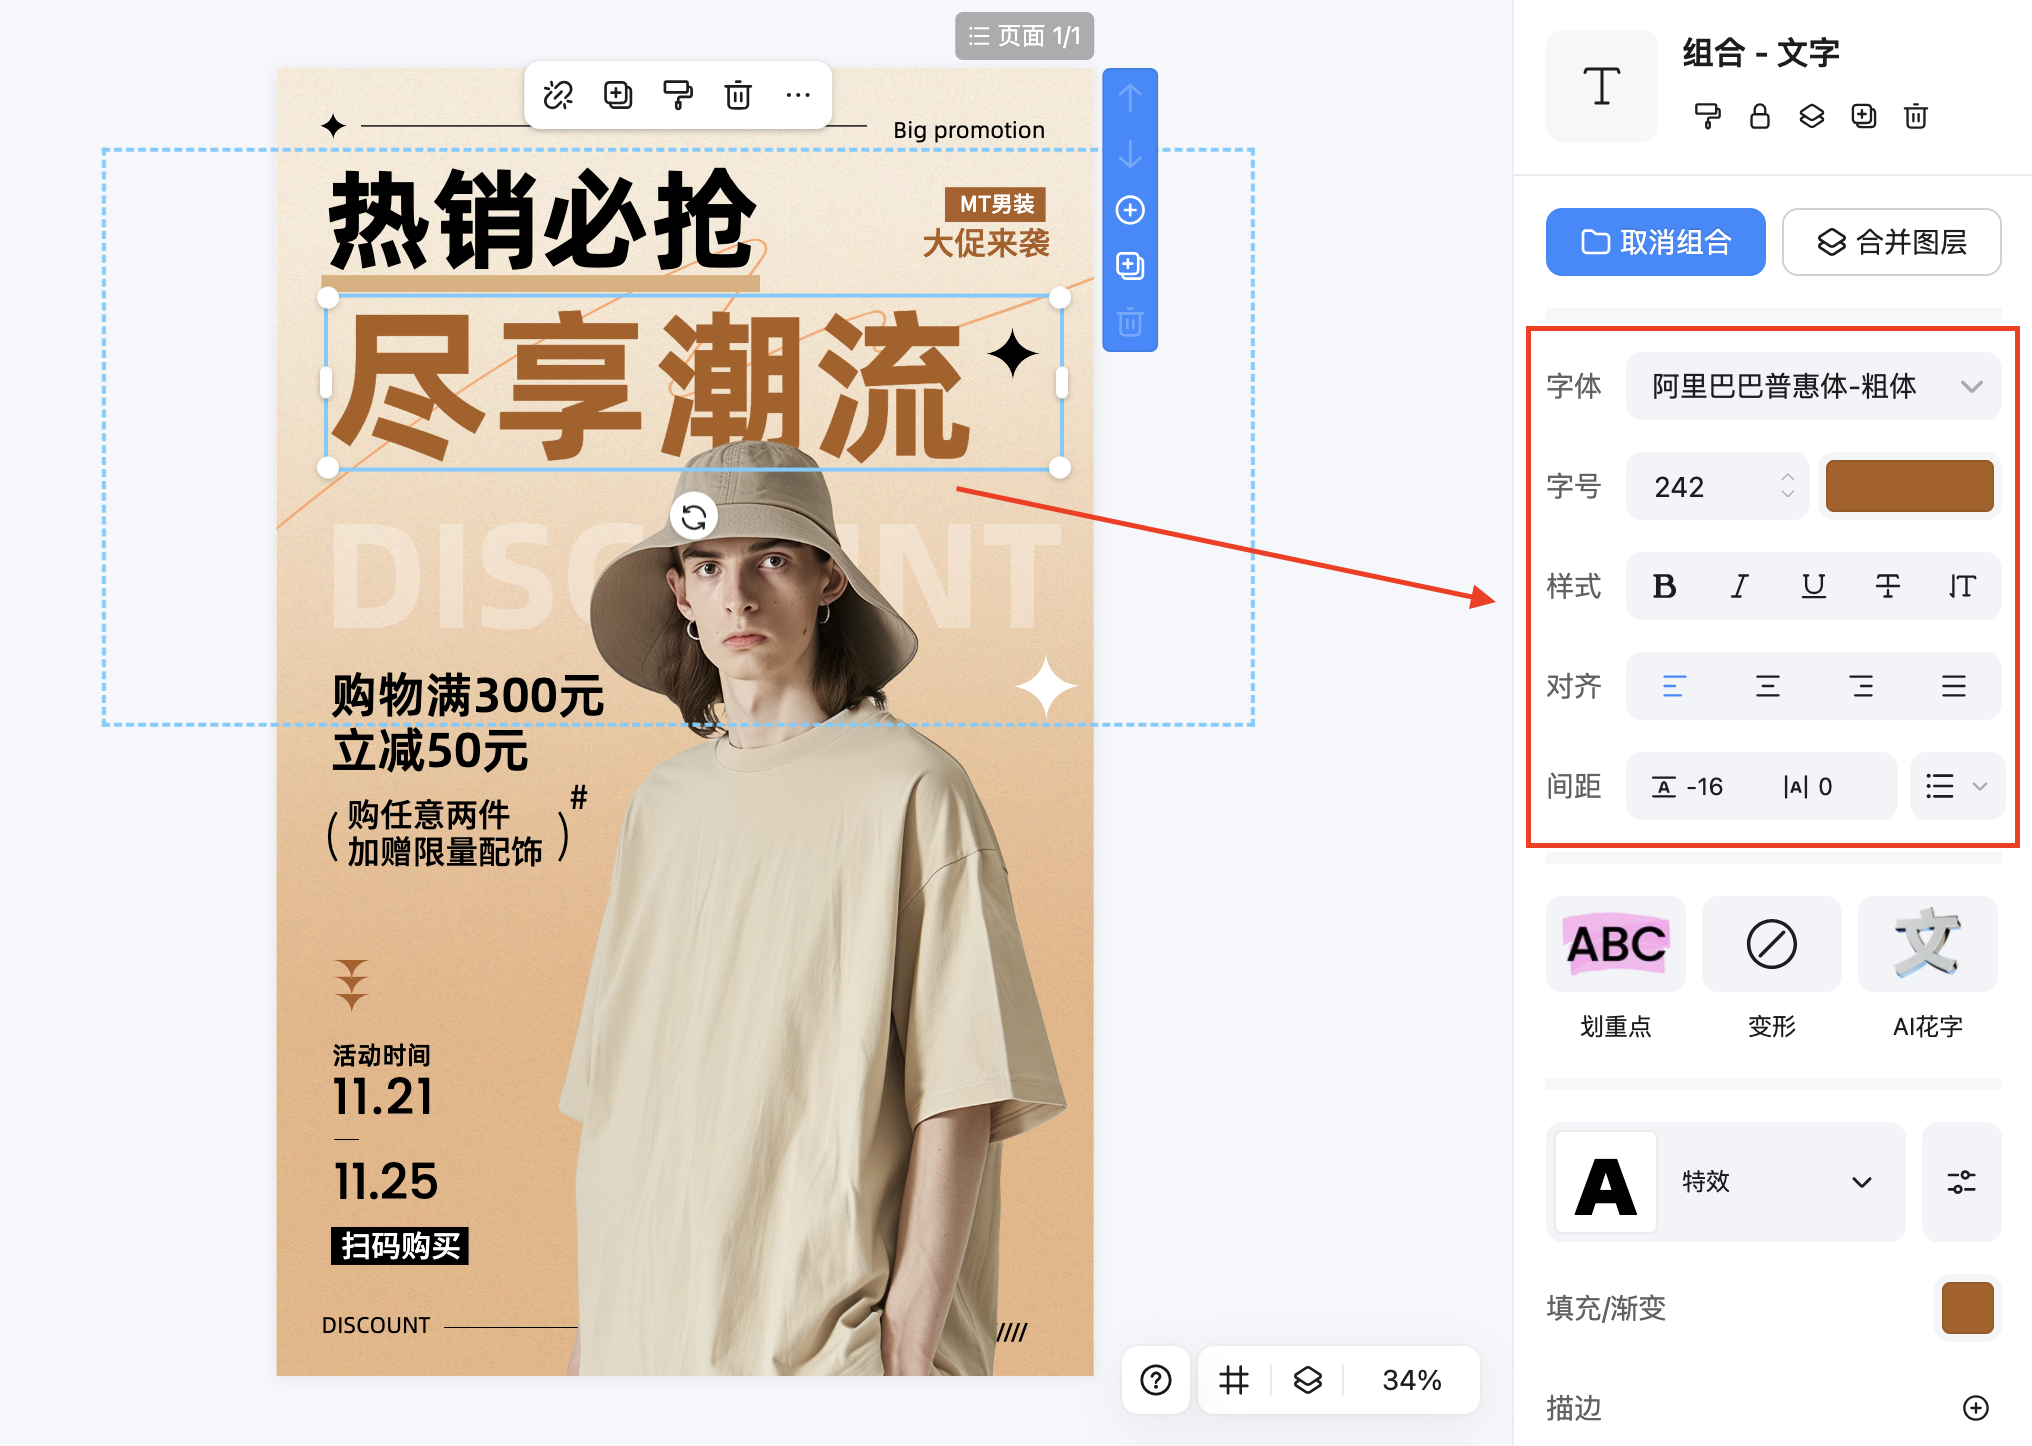
Task: Click the 合并图层 merge layers button
Action: [1890, 242]
